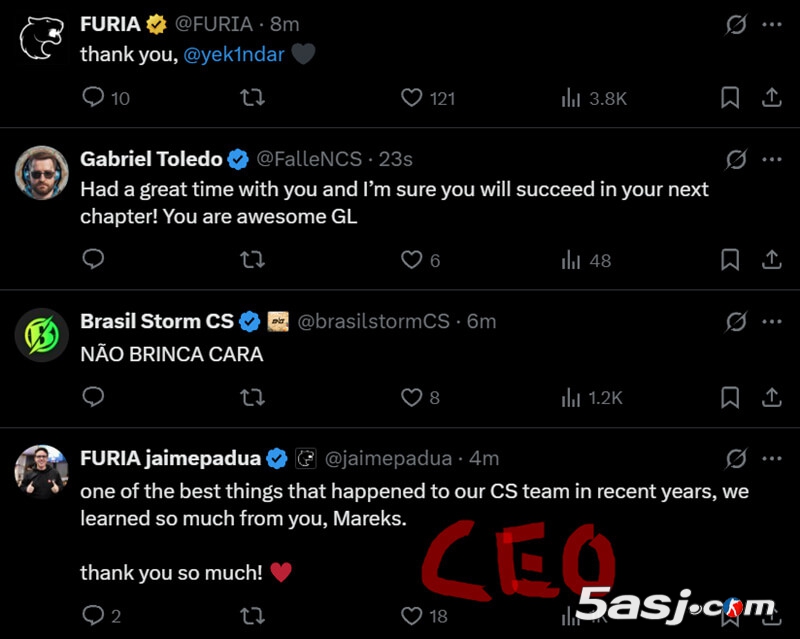
Task: Open more options on Gabriel Toledo's tweet
Action: tap(771, 159)
